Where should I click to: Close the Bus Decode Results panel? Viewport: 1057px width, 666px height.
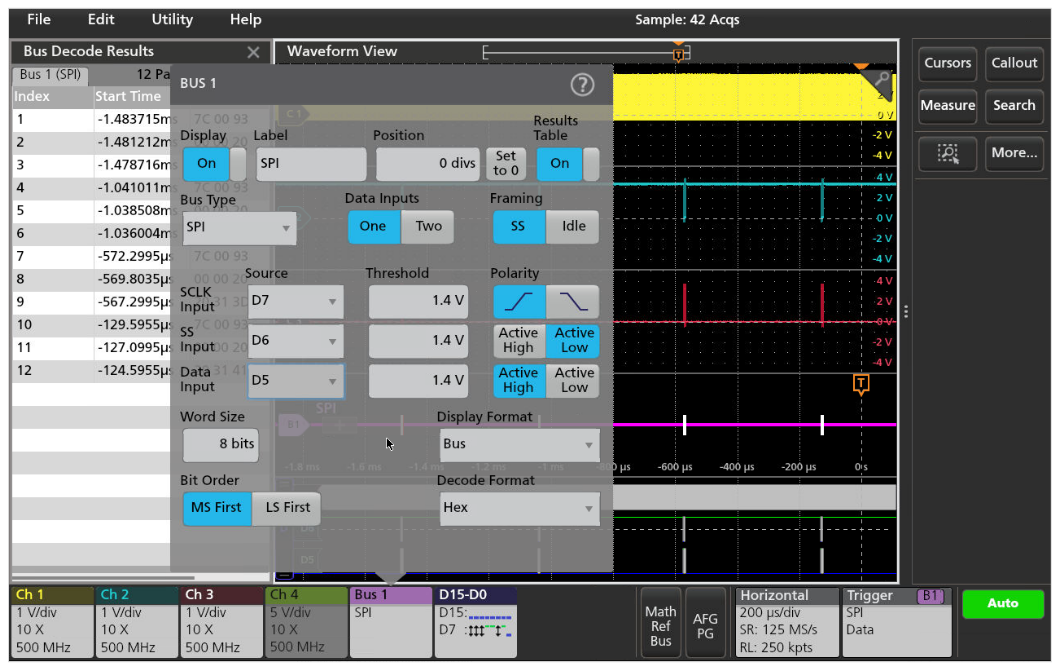(253, 52)
